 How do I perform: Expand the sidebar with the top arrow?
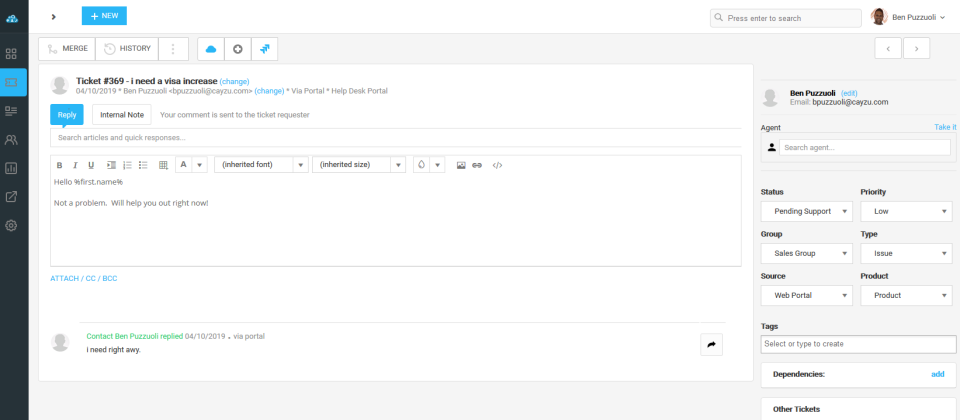point(54,17)
